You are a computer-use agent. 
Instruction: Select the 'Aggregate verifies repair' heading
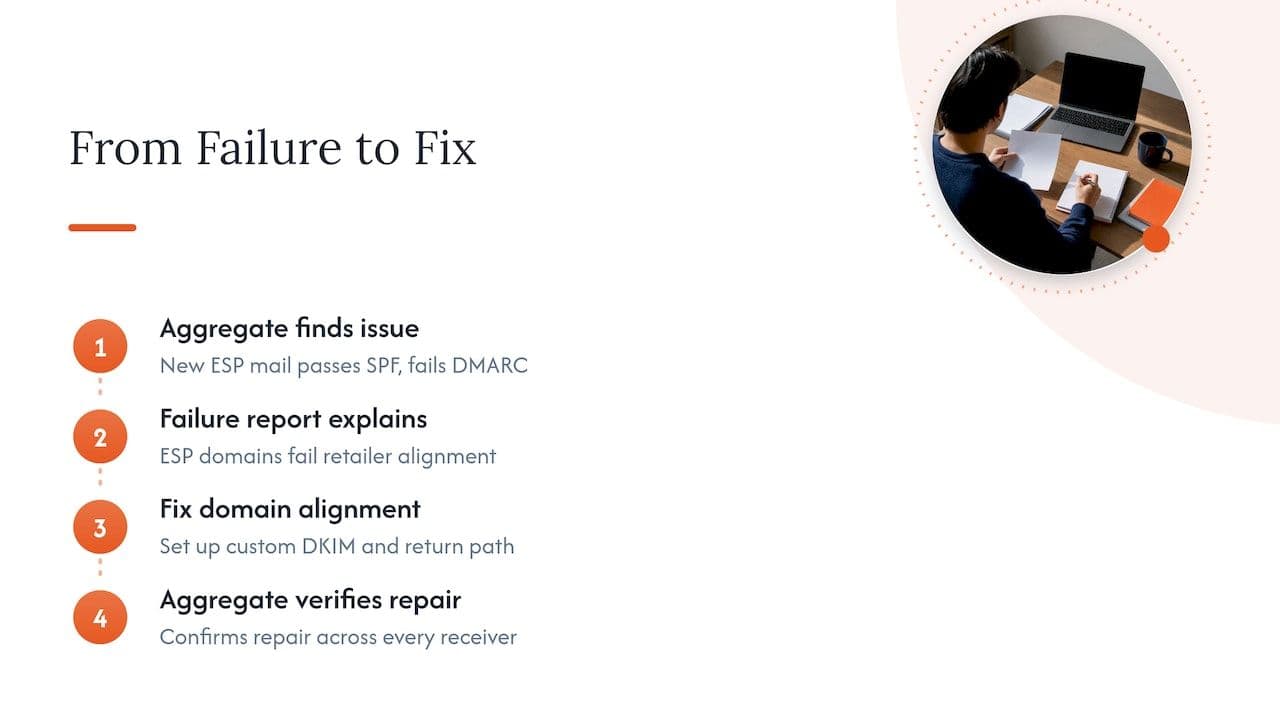tap(310, 600)
